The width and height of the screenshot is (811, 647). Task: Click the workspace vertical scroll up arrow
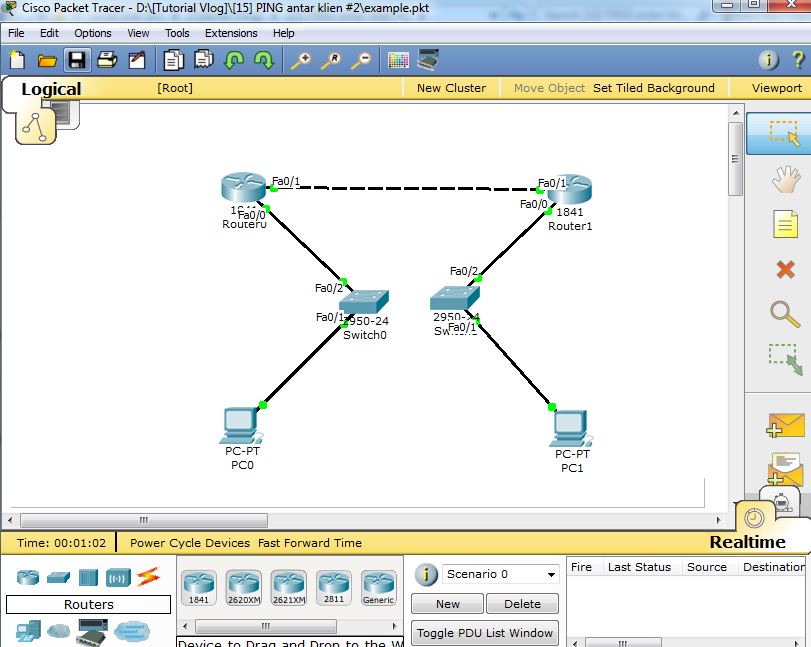[x=735, y=113]
